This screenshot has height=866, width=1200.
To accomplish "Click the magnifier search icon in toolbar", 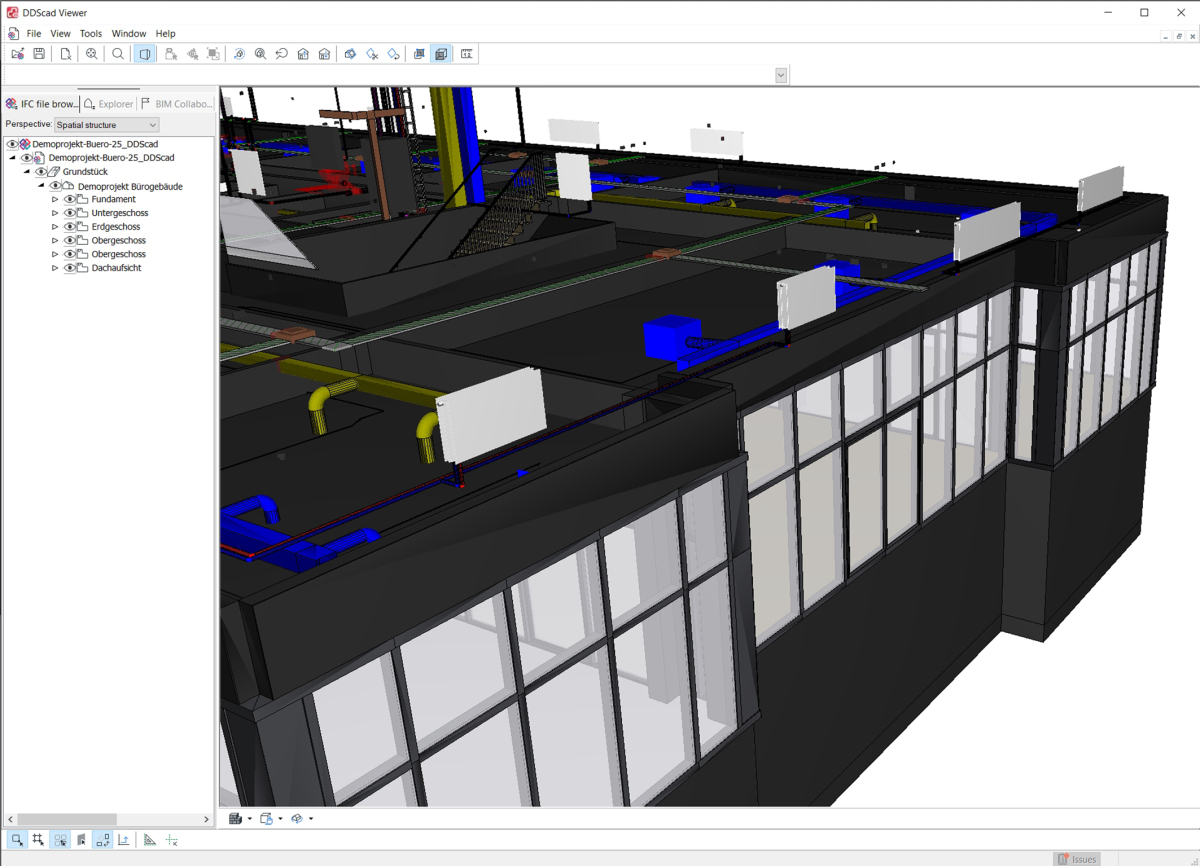I will point(118,54).
